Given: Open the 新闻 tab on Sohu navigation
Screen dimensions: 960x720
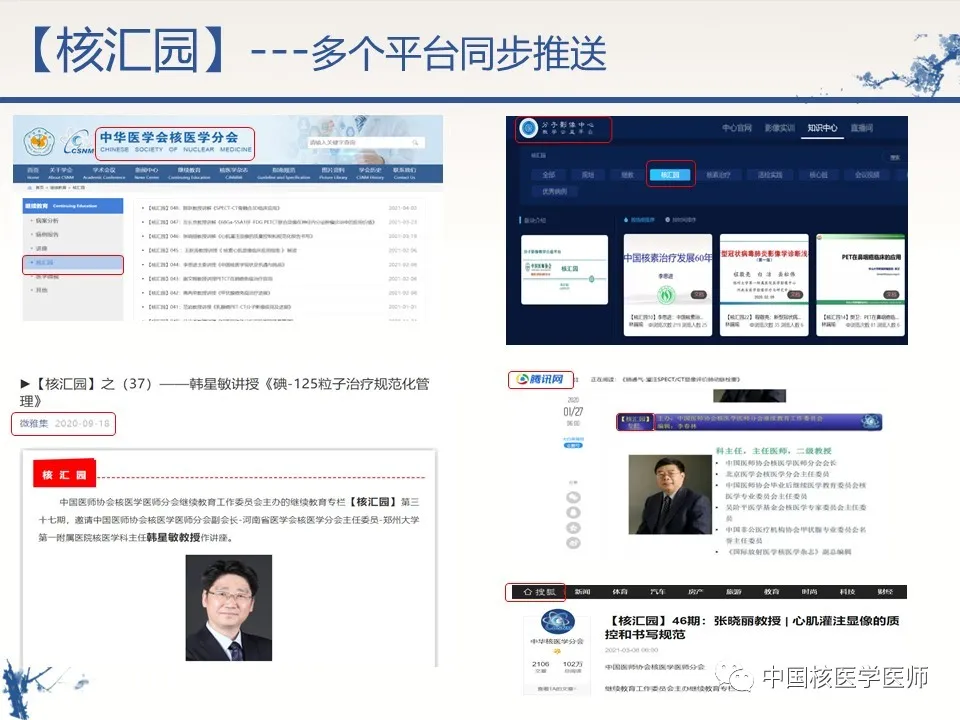Looking at the screenshot, I should pos(583,592).
